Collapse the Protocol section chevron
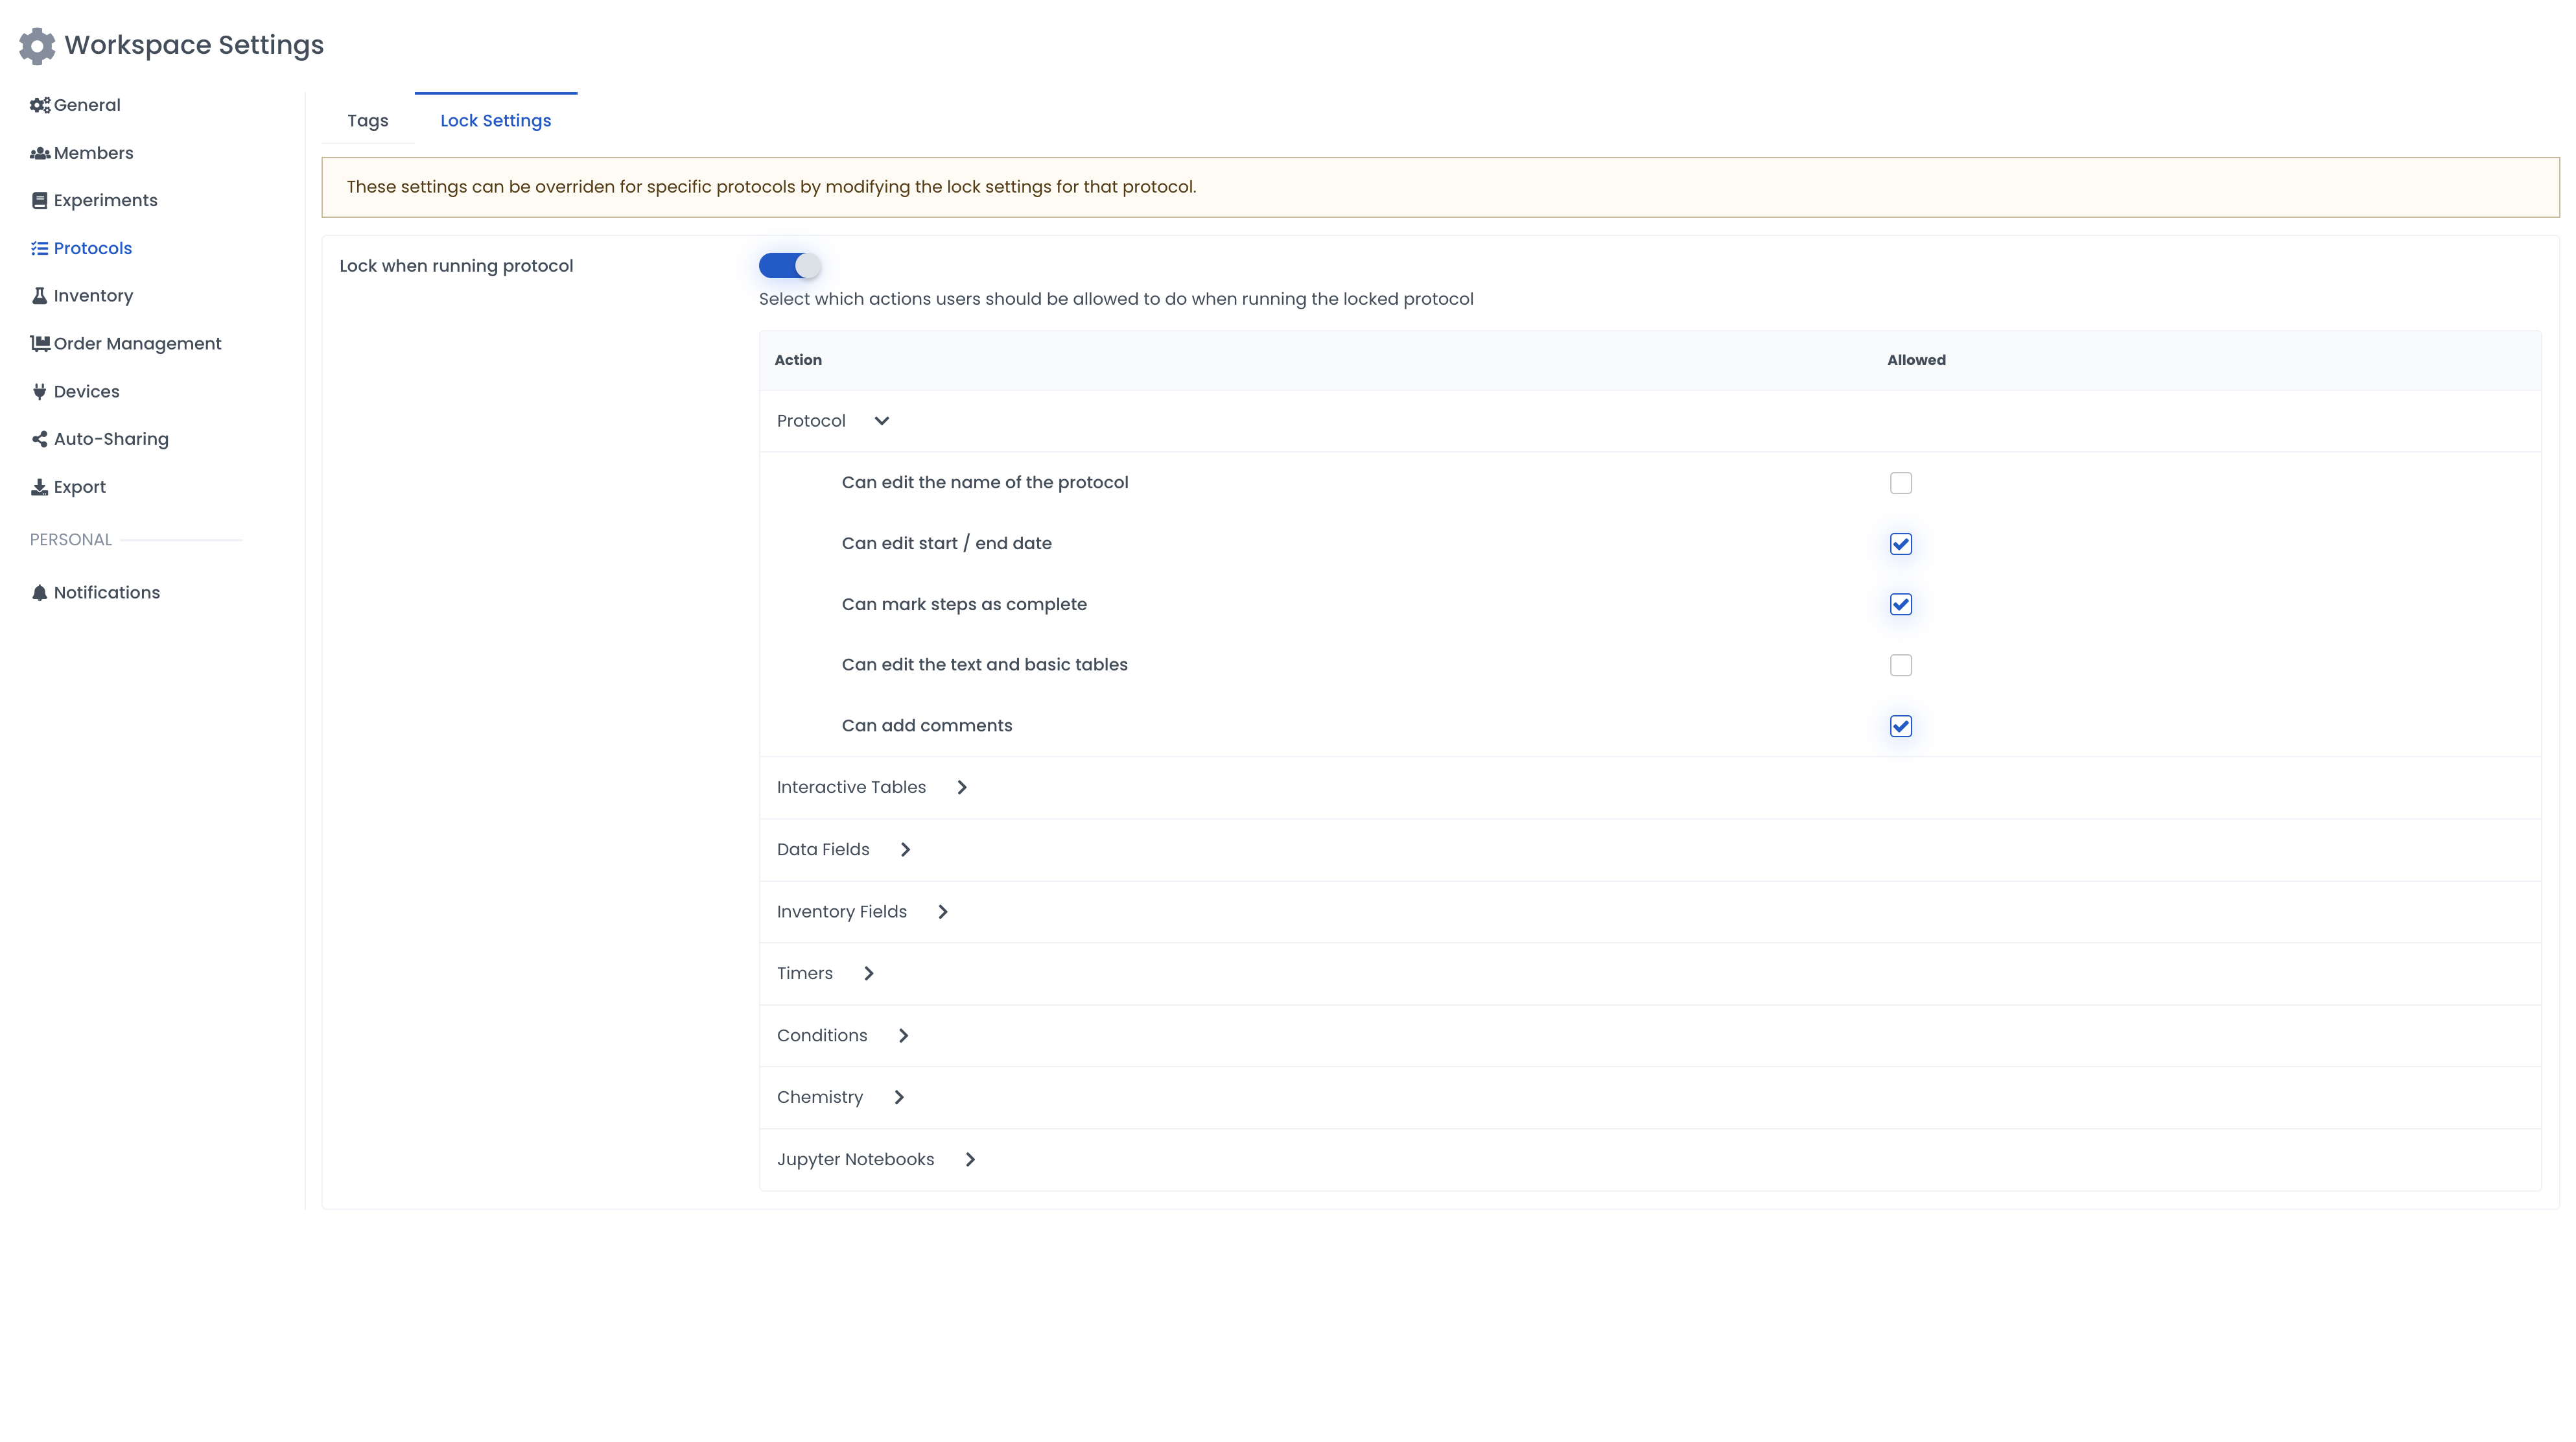The image size is (2576, 1442). (881, 421)
